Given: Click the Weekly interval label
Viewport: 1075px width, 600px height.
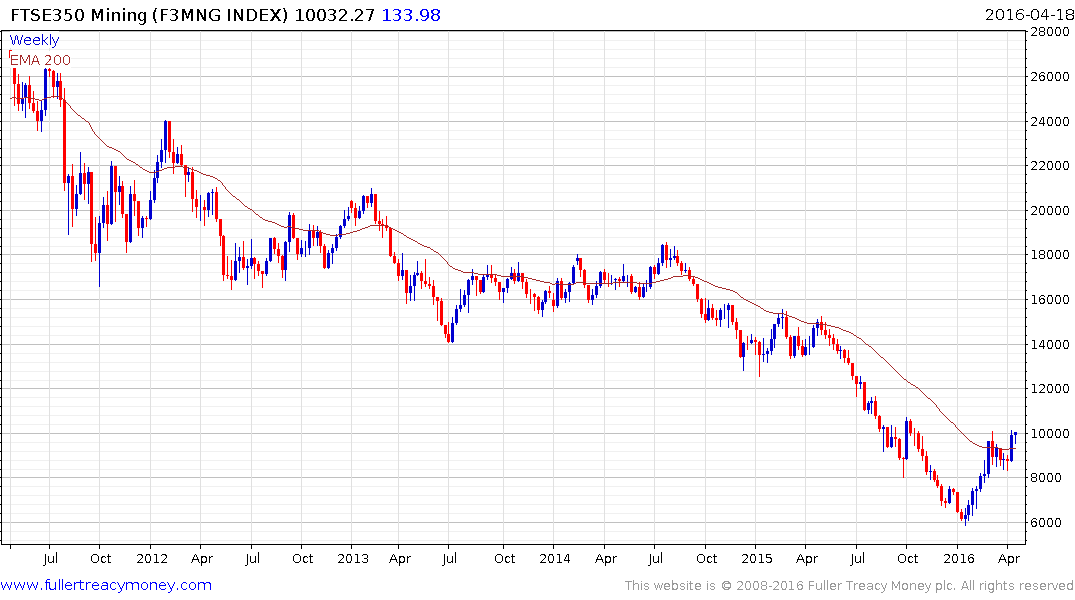Looking at the screenshot, I should pyautogui.click(x=34, y=40).
